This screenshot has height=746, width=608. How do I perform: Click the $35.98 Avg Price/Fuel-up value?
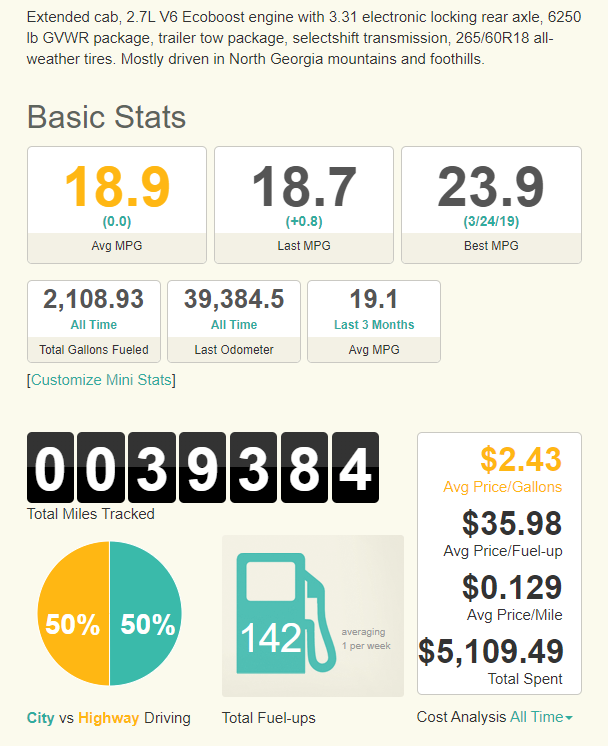pyautogui.click(x=511, y=523)
